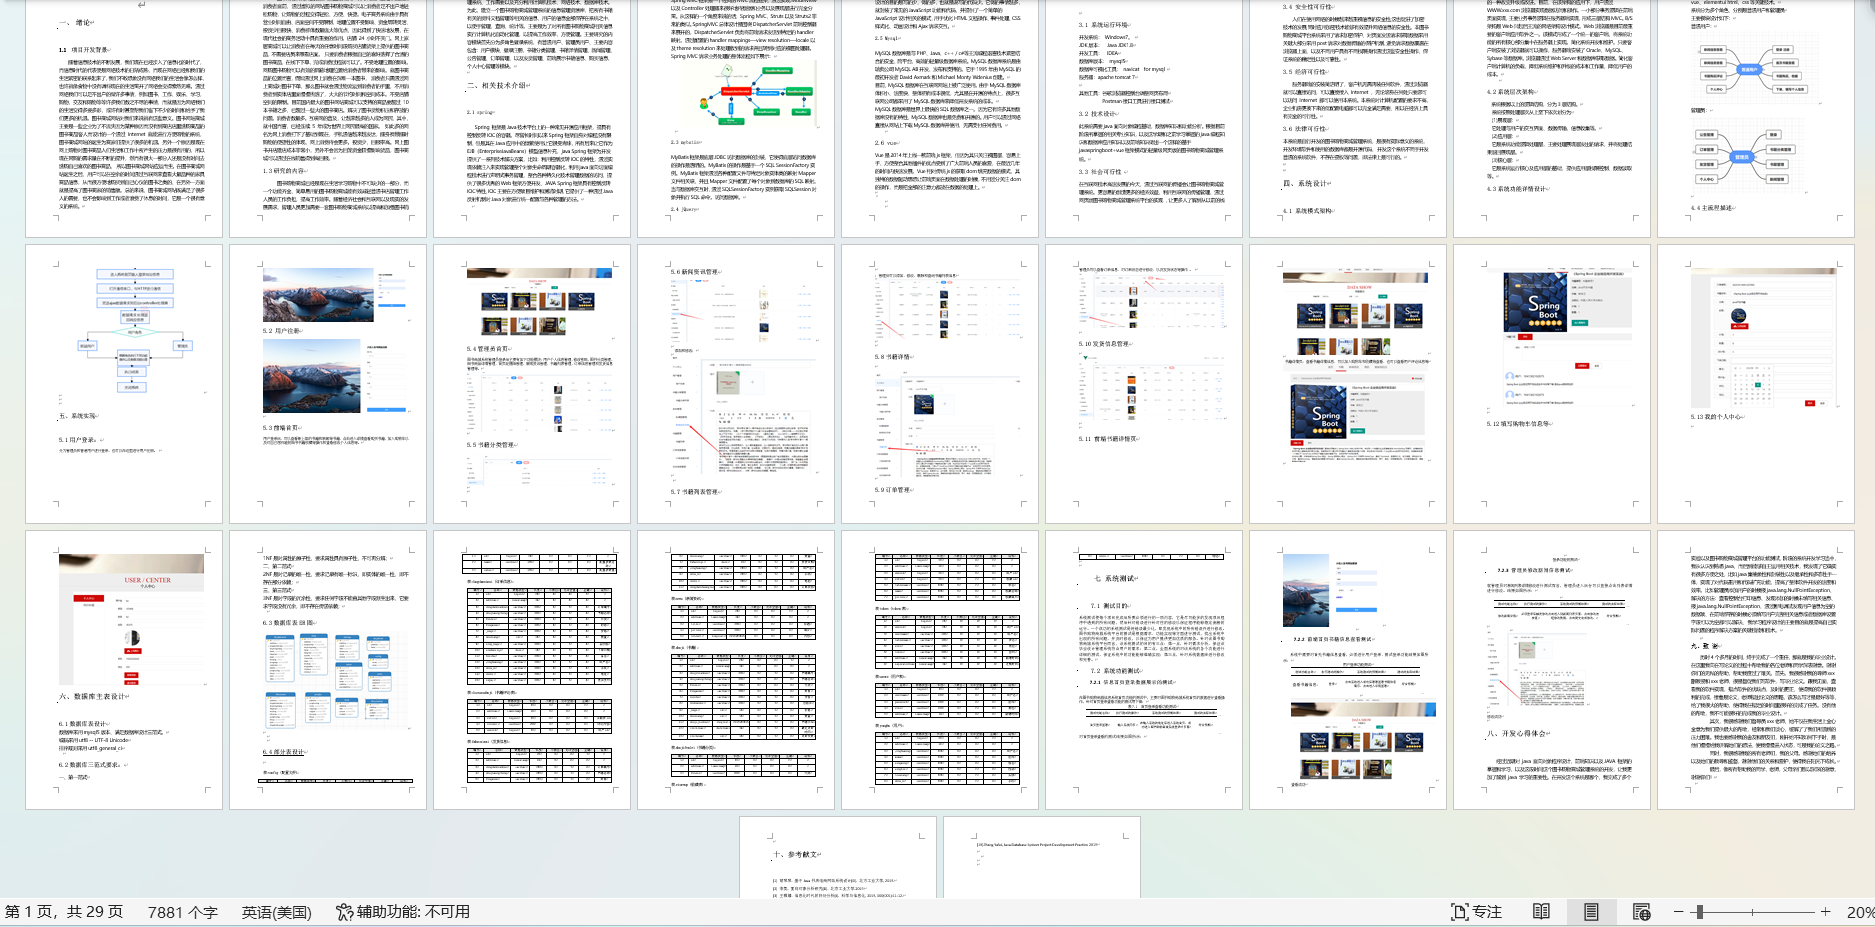Select the final page after 参考文献
The height and width of the screenshot is (927, 1875).
coord(1042,857)
